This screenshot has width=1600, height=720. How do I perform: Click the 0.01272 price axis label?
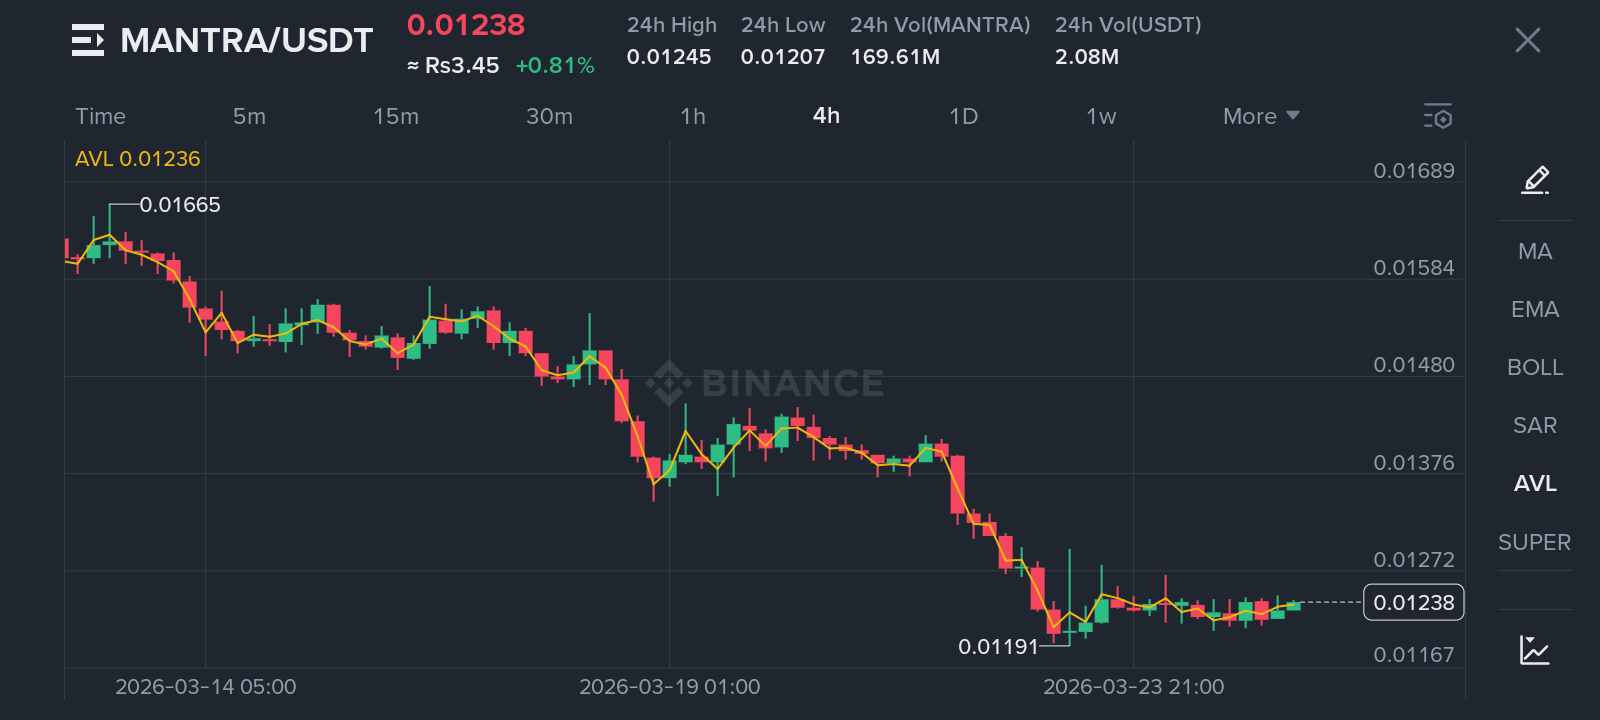(x=1414, y=560)
